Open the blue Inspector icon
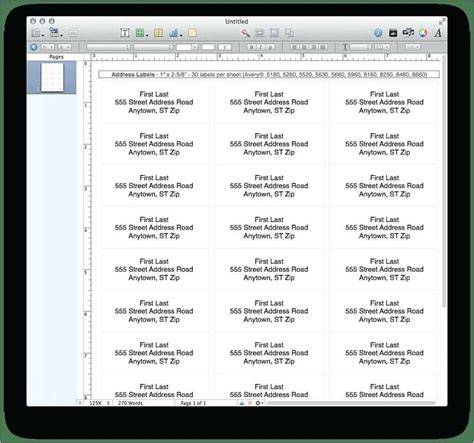Viewport: 474px width, 443px height. coord(378,33)
